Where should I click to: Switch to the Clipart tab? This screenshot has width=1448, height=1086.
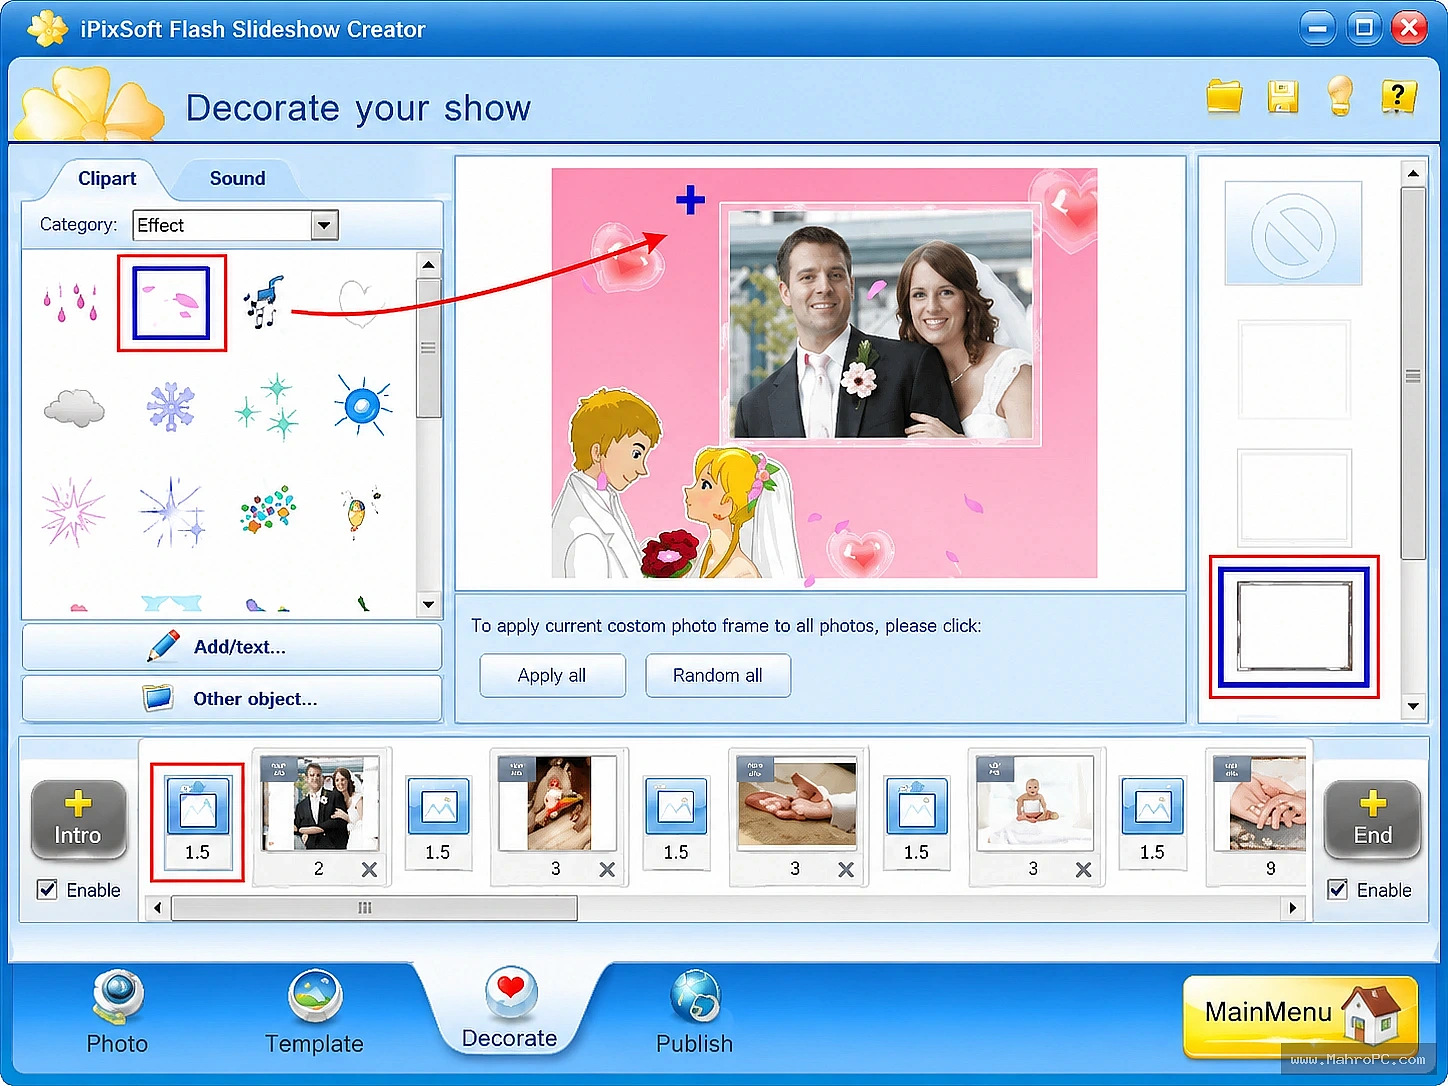tap(107, 179)
